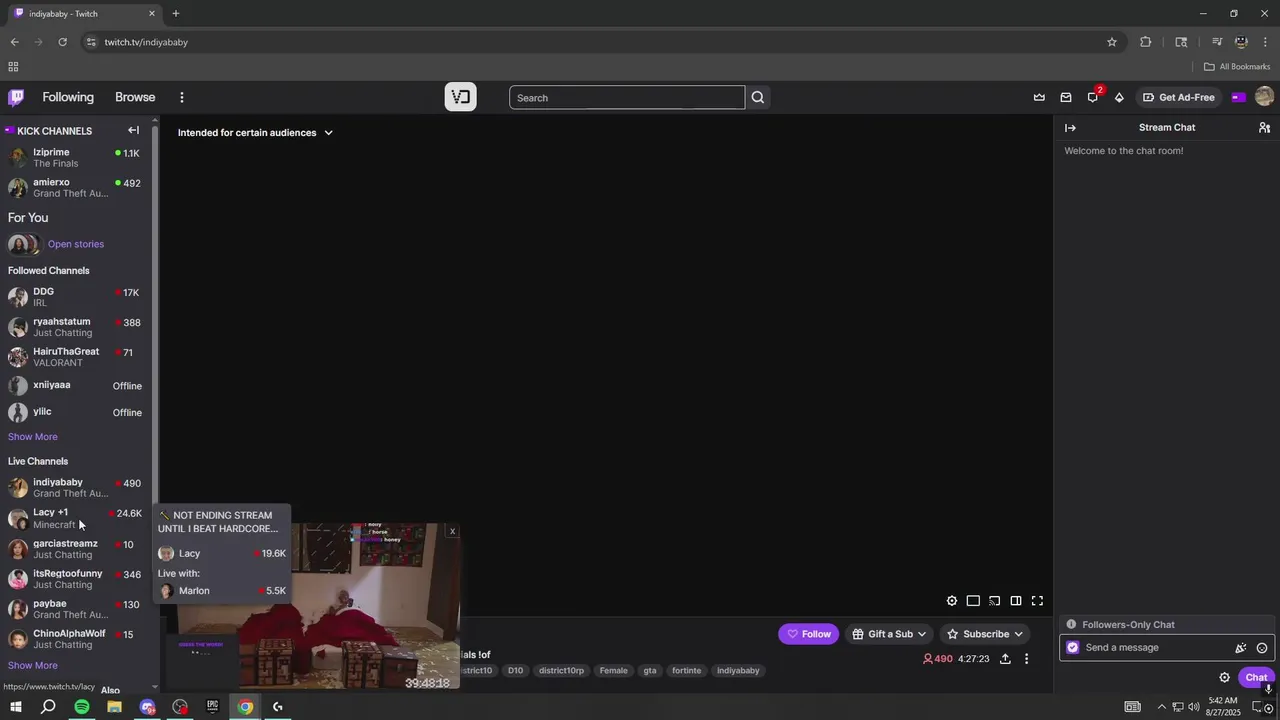The image size is (1280, 720).
Task: Open Epic Games Launcher from taskbar
Action: coord(212,707)
